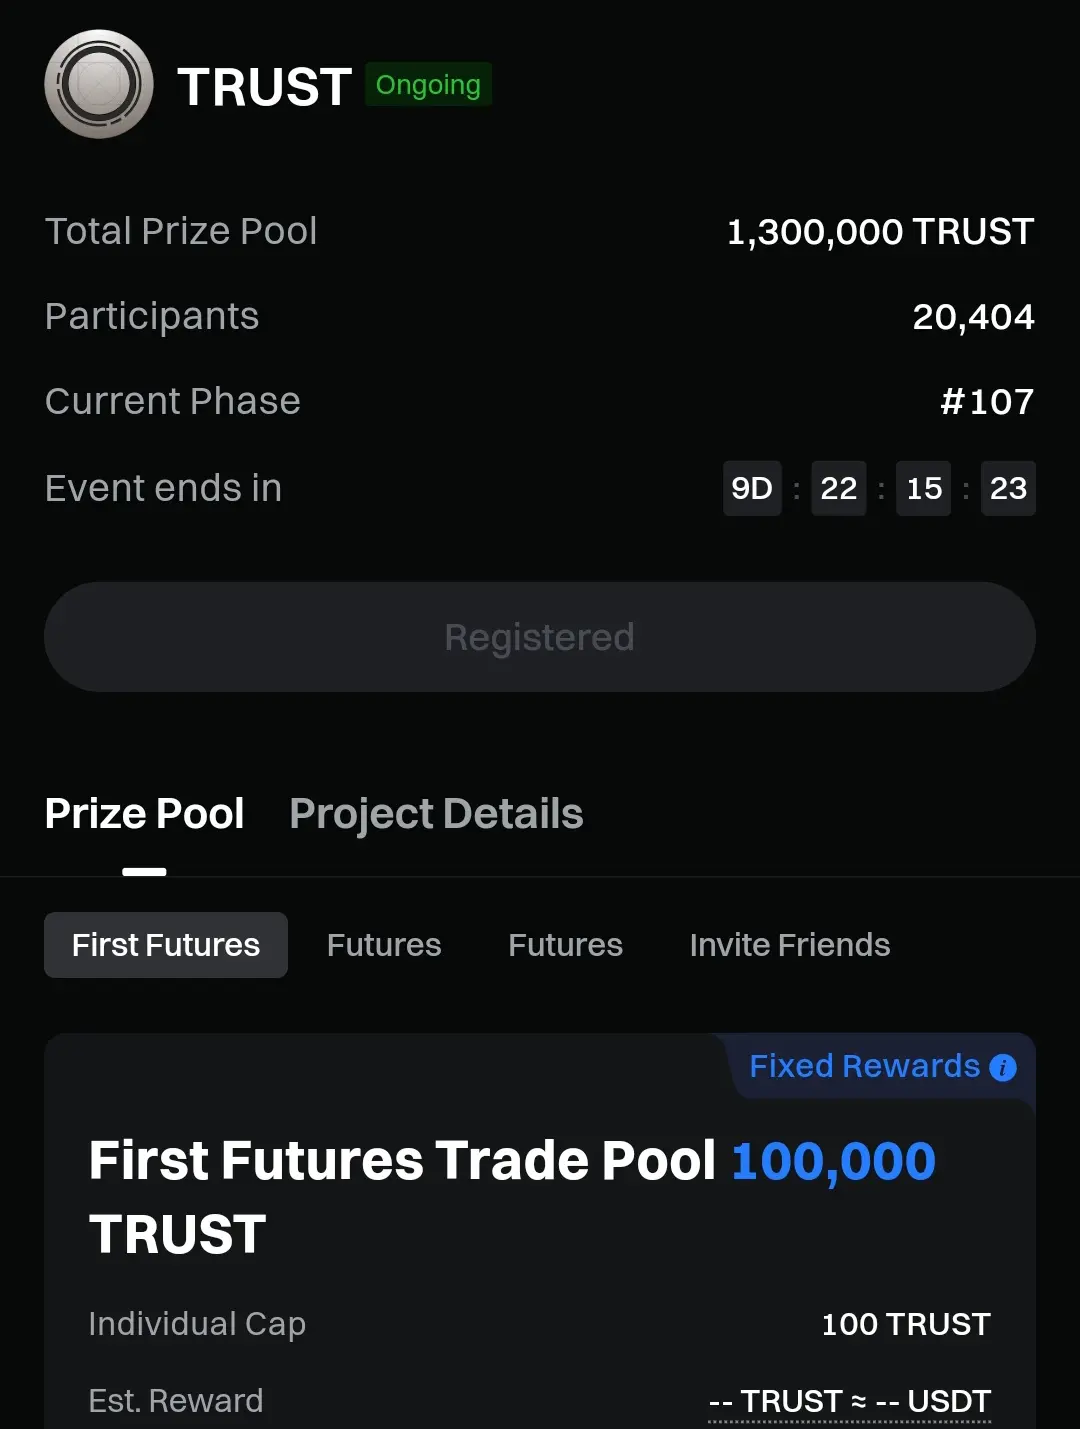Tap the 1,300,000 TRUST prize pool value
This screenshot has height=1429, width=1080.
880,232
